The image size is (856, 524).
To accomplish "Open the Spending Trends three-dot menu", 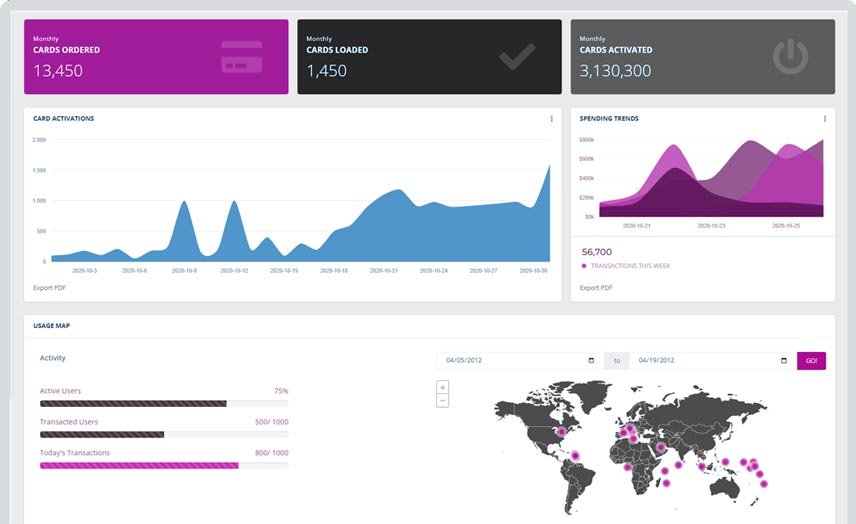I will [x=825, y=119].
